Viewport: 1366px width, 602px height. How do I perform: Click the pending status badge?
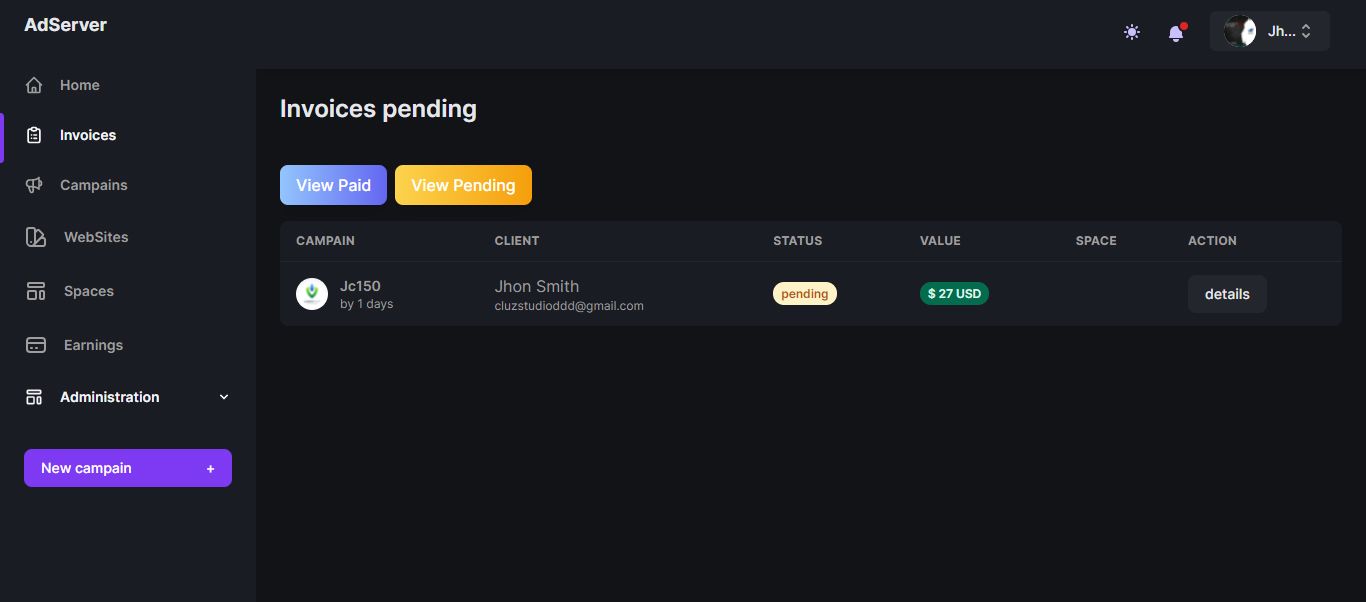coord(804,294)
